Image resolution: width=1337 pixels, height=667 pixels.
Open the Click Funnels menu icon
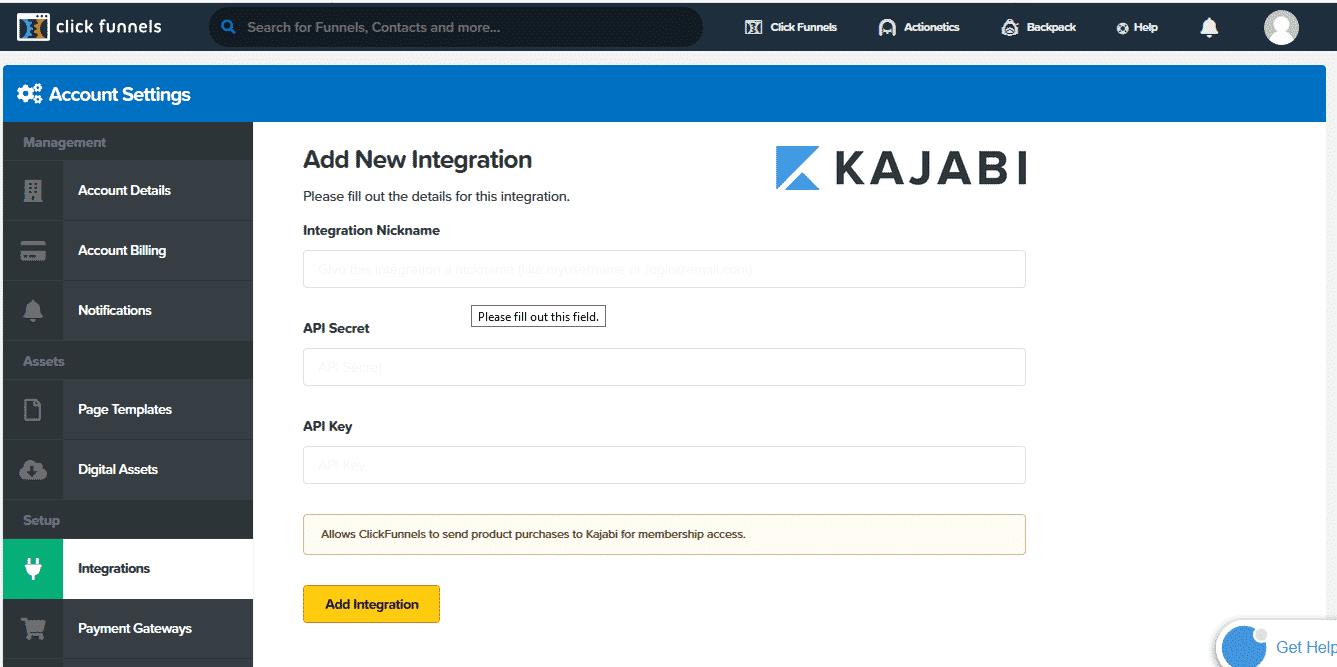tap(754, 27)
